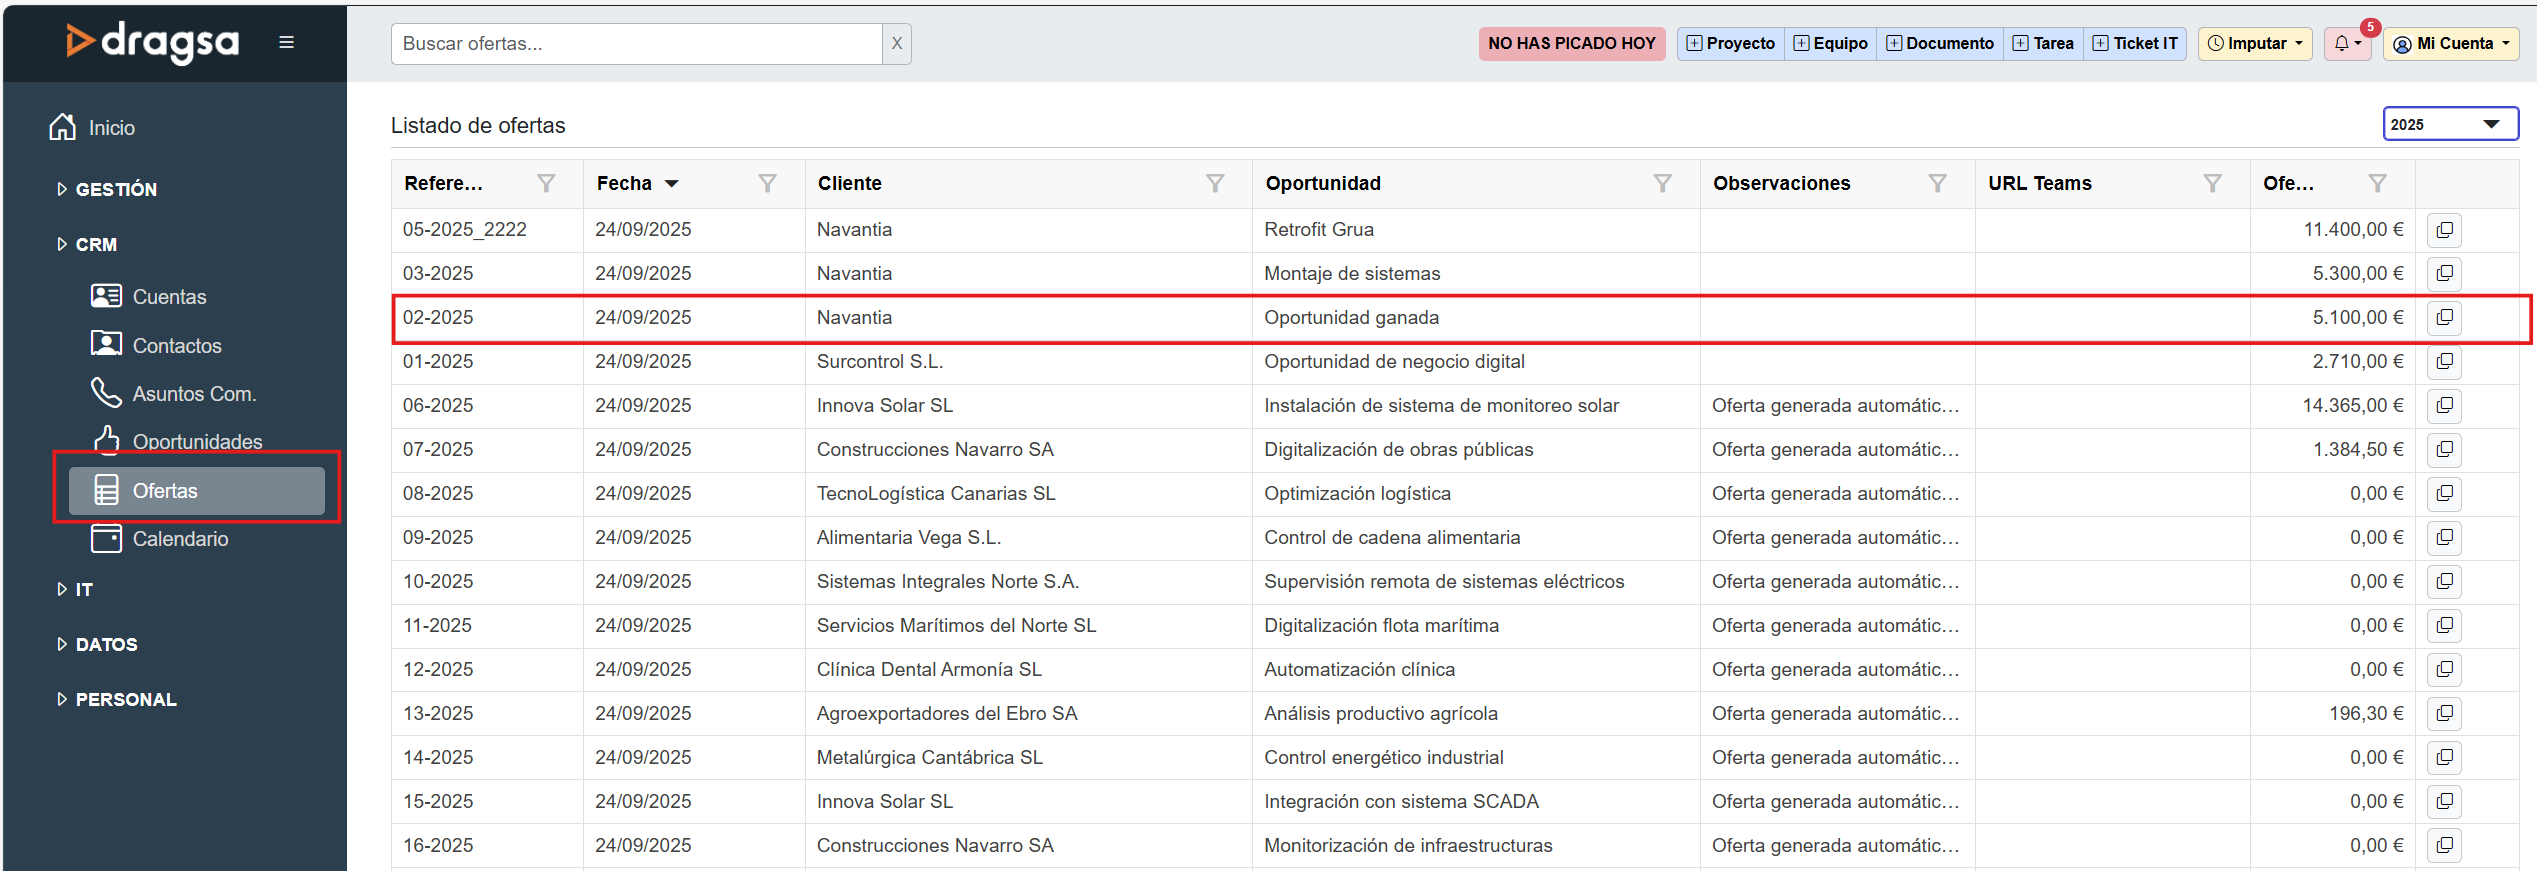Open the 2025 year dropdown

(x=2449, y=125)
